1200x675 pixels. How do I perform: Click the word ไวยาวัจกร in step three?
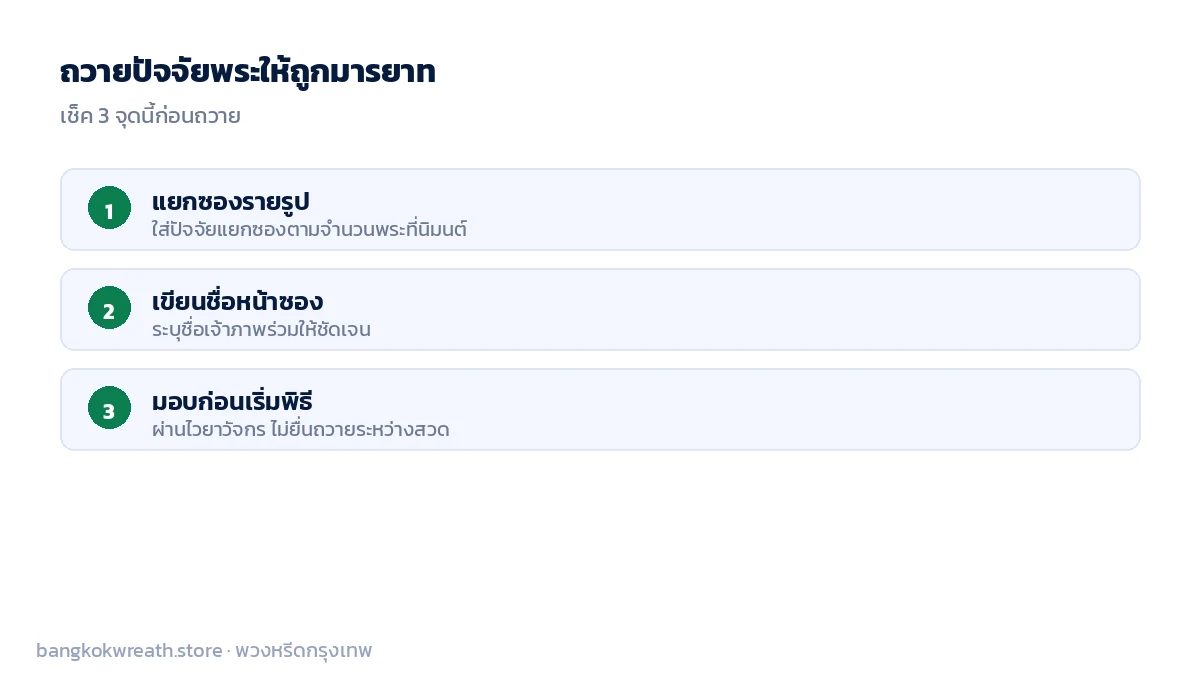pyautogui.click(x=225, y=430)
